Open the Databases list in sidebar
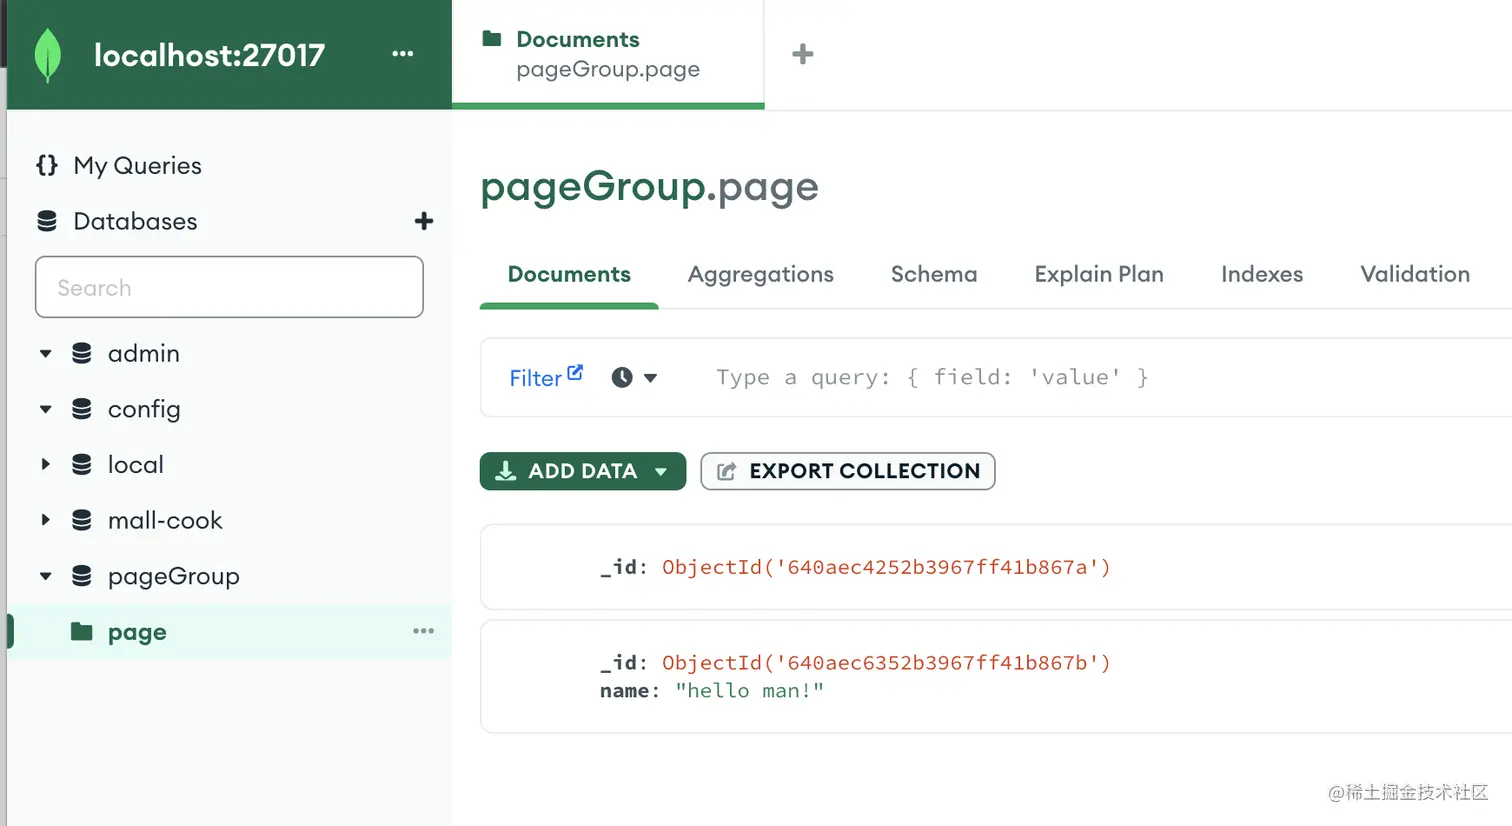 click(135, 221)
